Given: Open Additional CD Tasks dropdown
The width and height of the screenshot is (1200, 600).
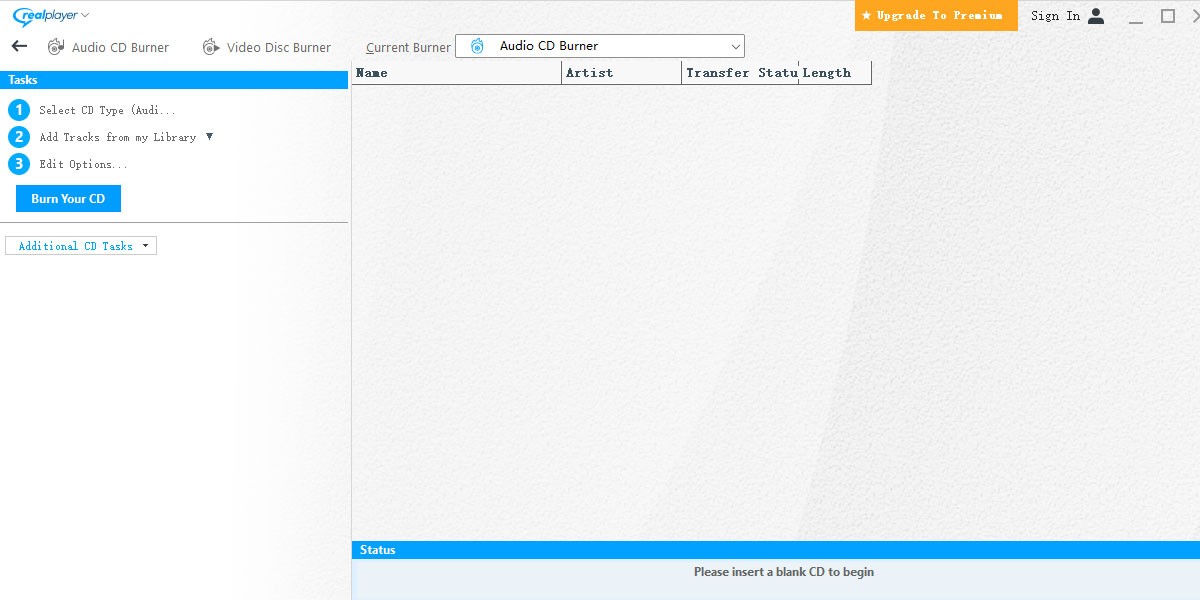Looking at the screenshot, I should click(x=81, y=246).
